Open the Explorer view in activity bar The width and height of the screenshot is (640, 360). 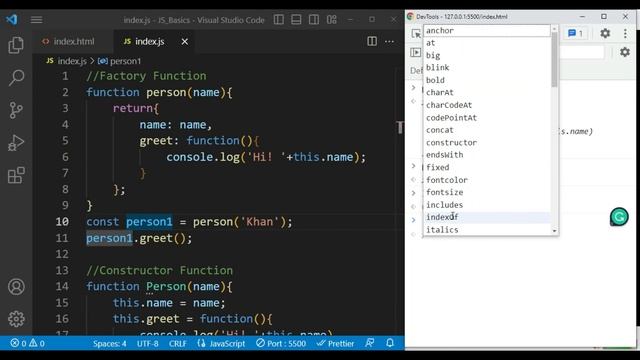(16, 45)
